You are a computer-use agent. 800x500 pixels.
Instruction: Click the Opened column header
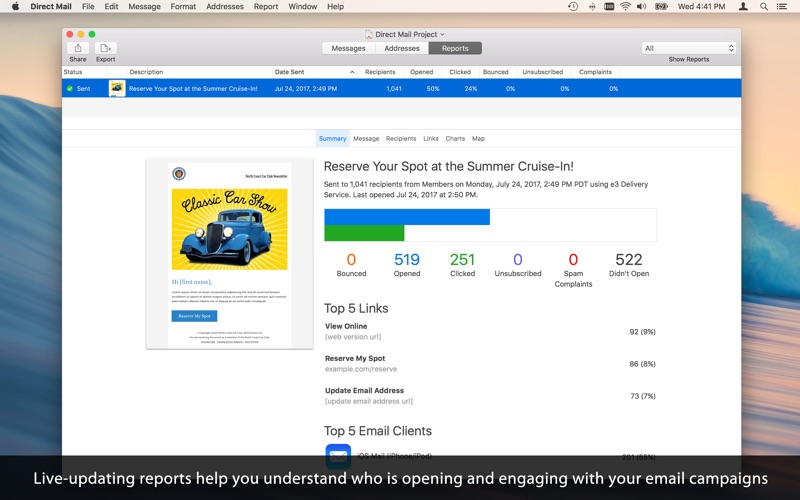point(421,72)
